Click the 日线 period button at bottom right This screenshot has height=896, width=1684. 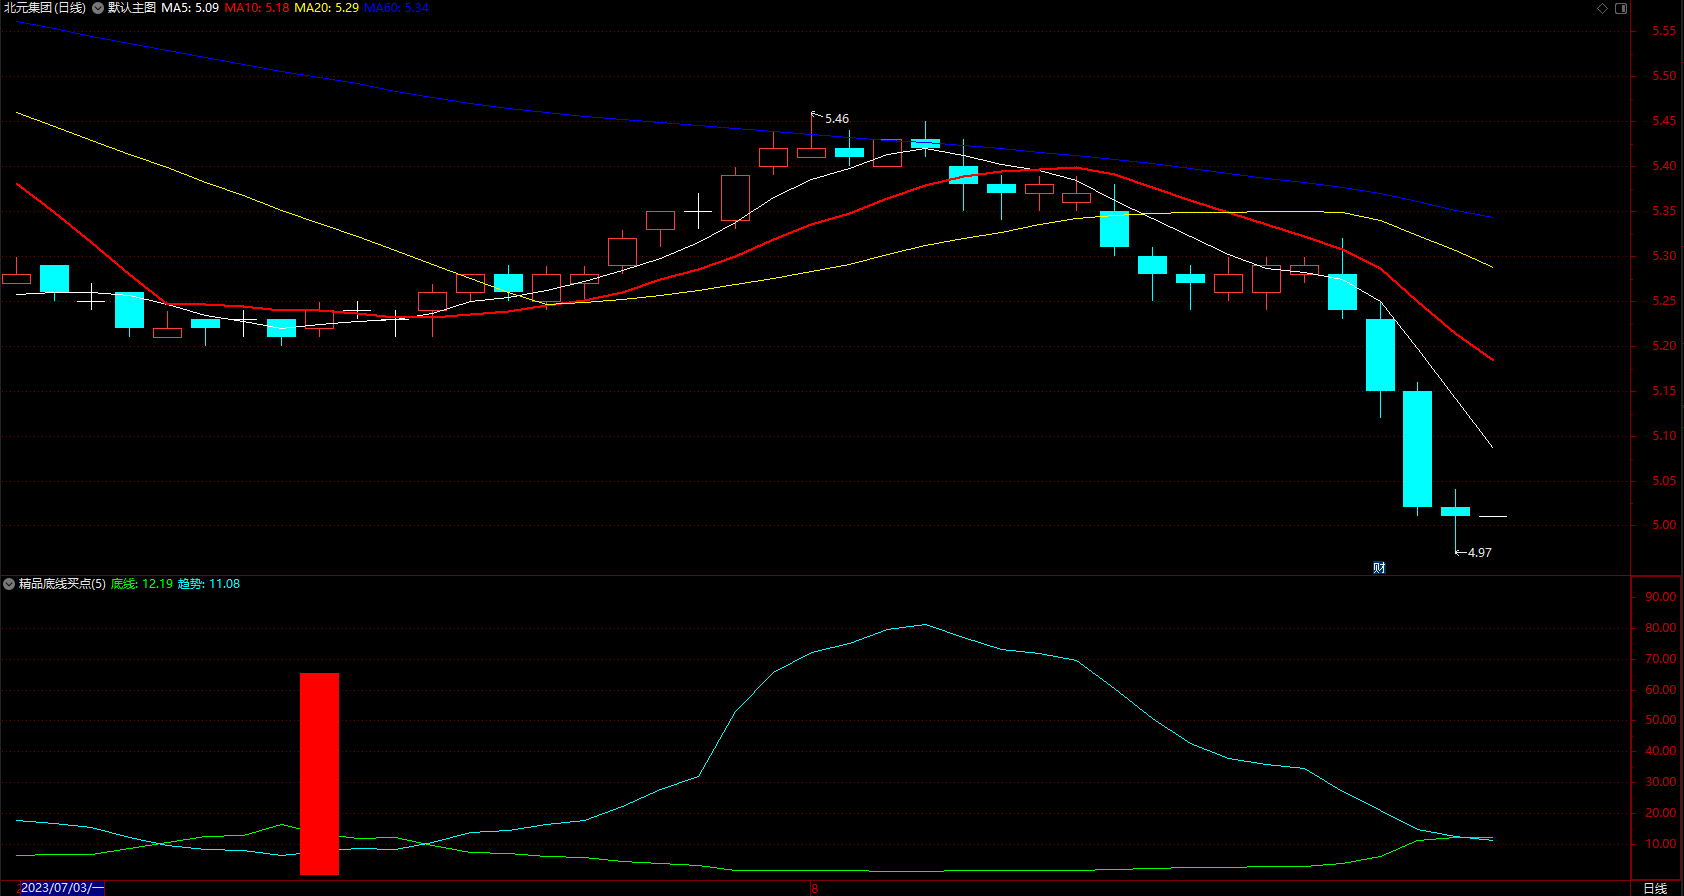(1656, 888)
